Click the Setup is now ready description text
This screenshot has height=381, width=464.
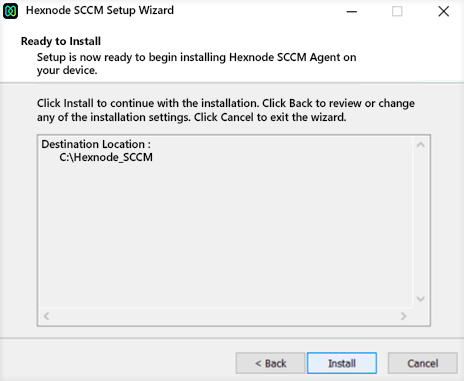tap(196, 64)
